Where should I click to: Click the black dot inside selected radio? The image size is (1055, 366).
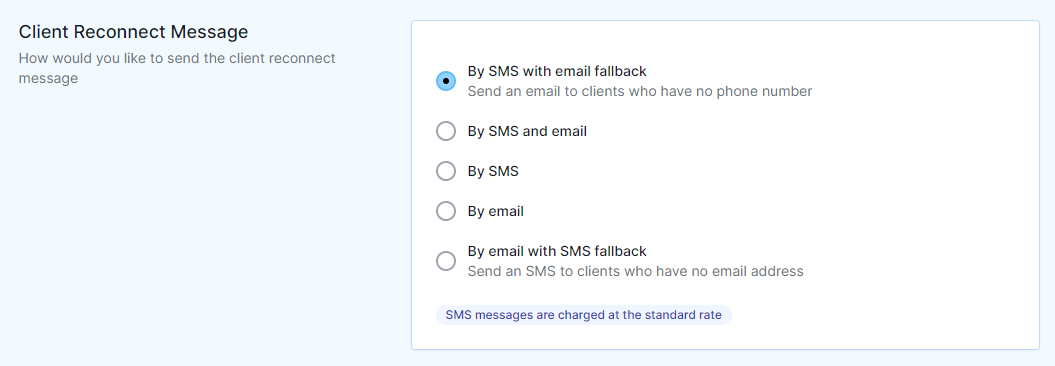tap(446, 81)
